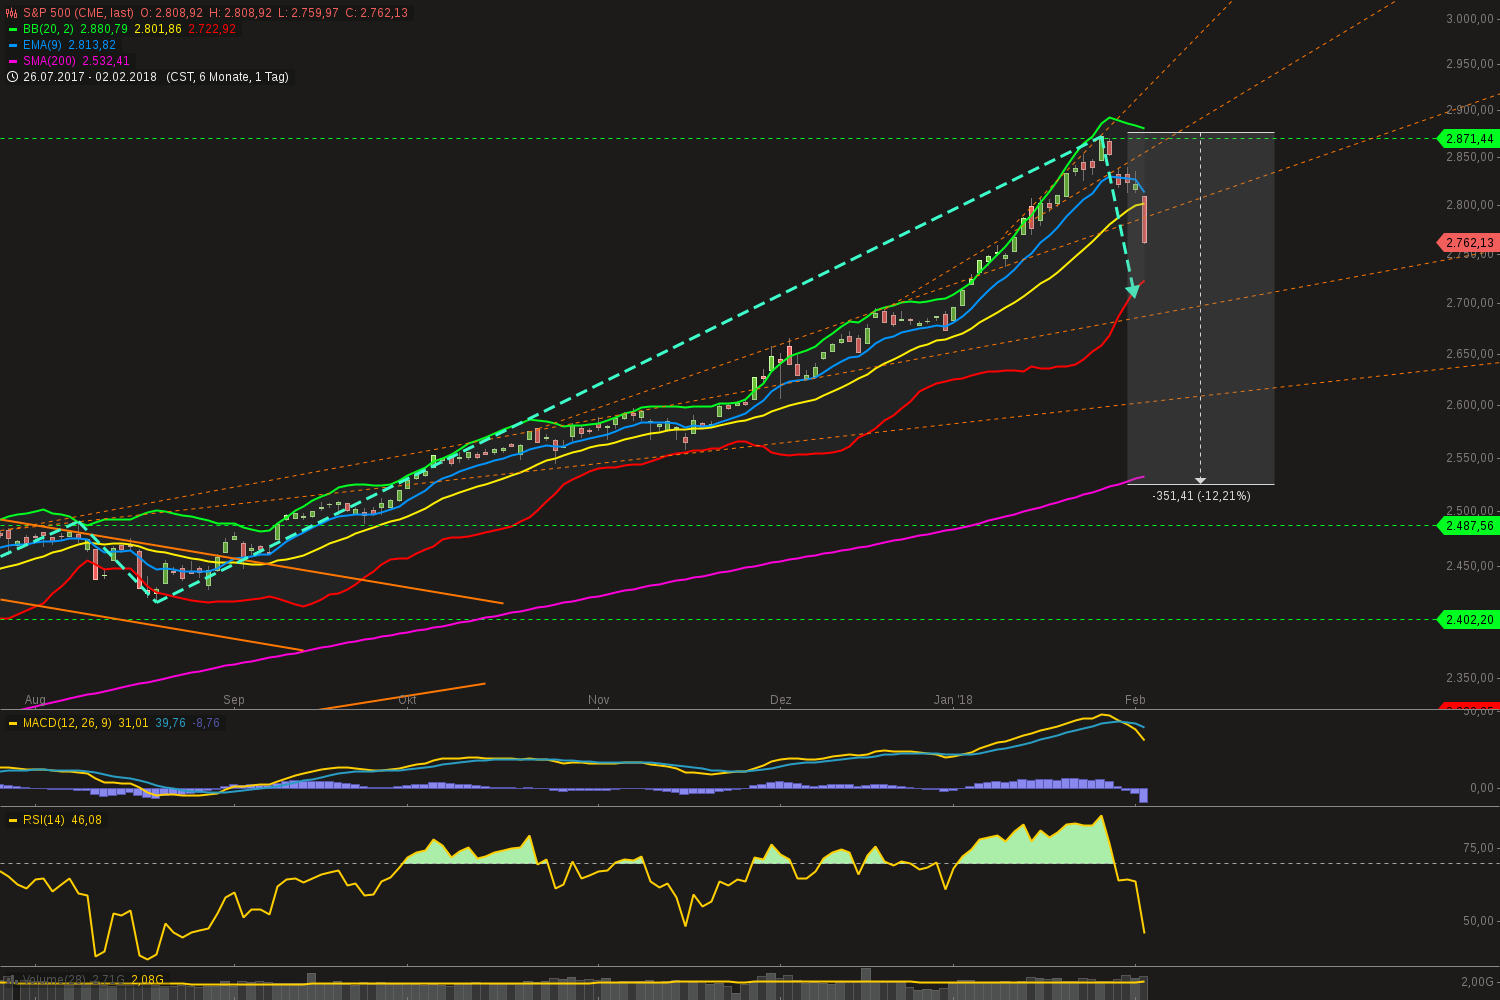Viewport: 1500px width, 1000px height.
Task: Click the low price L: 2.759,97
Action: pos(308,13)
